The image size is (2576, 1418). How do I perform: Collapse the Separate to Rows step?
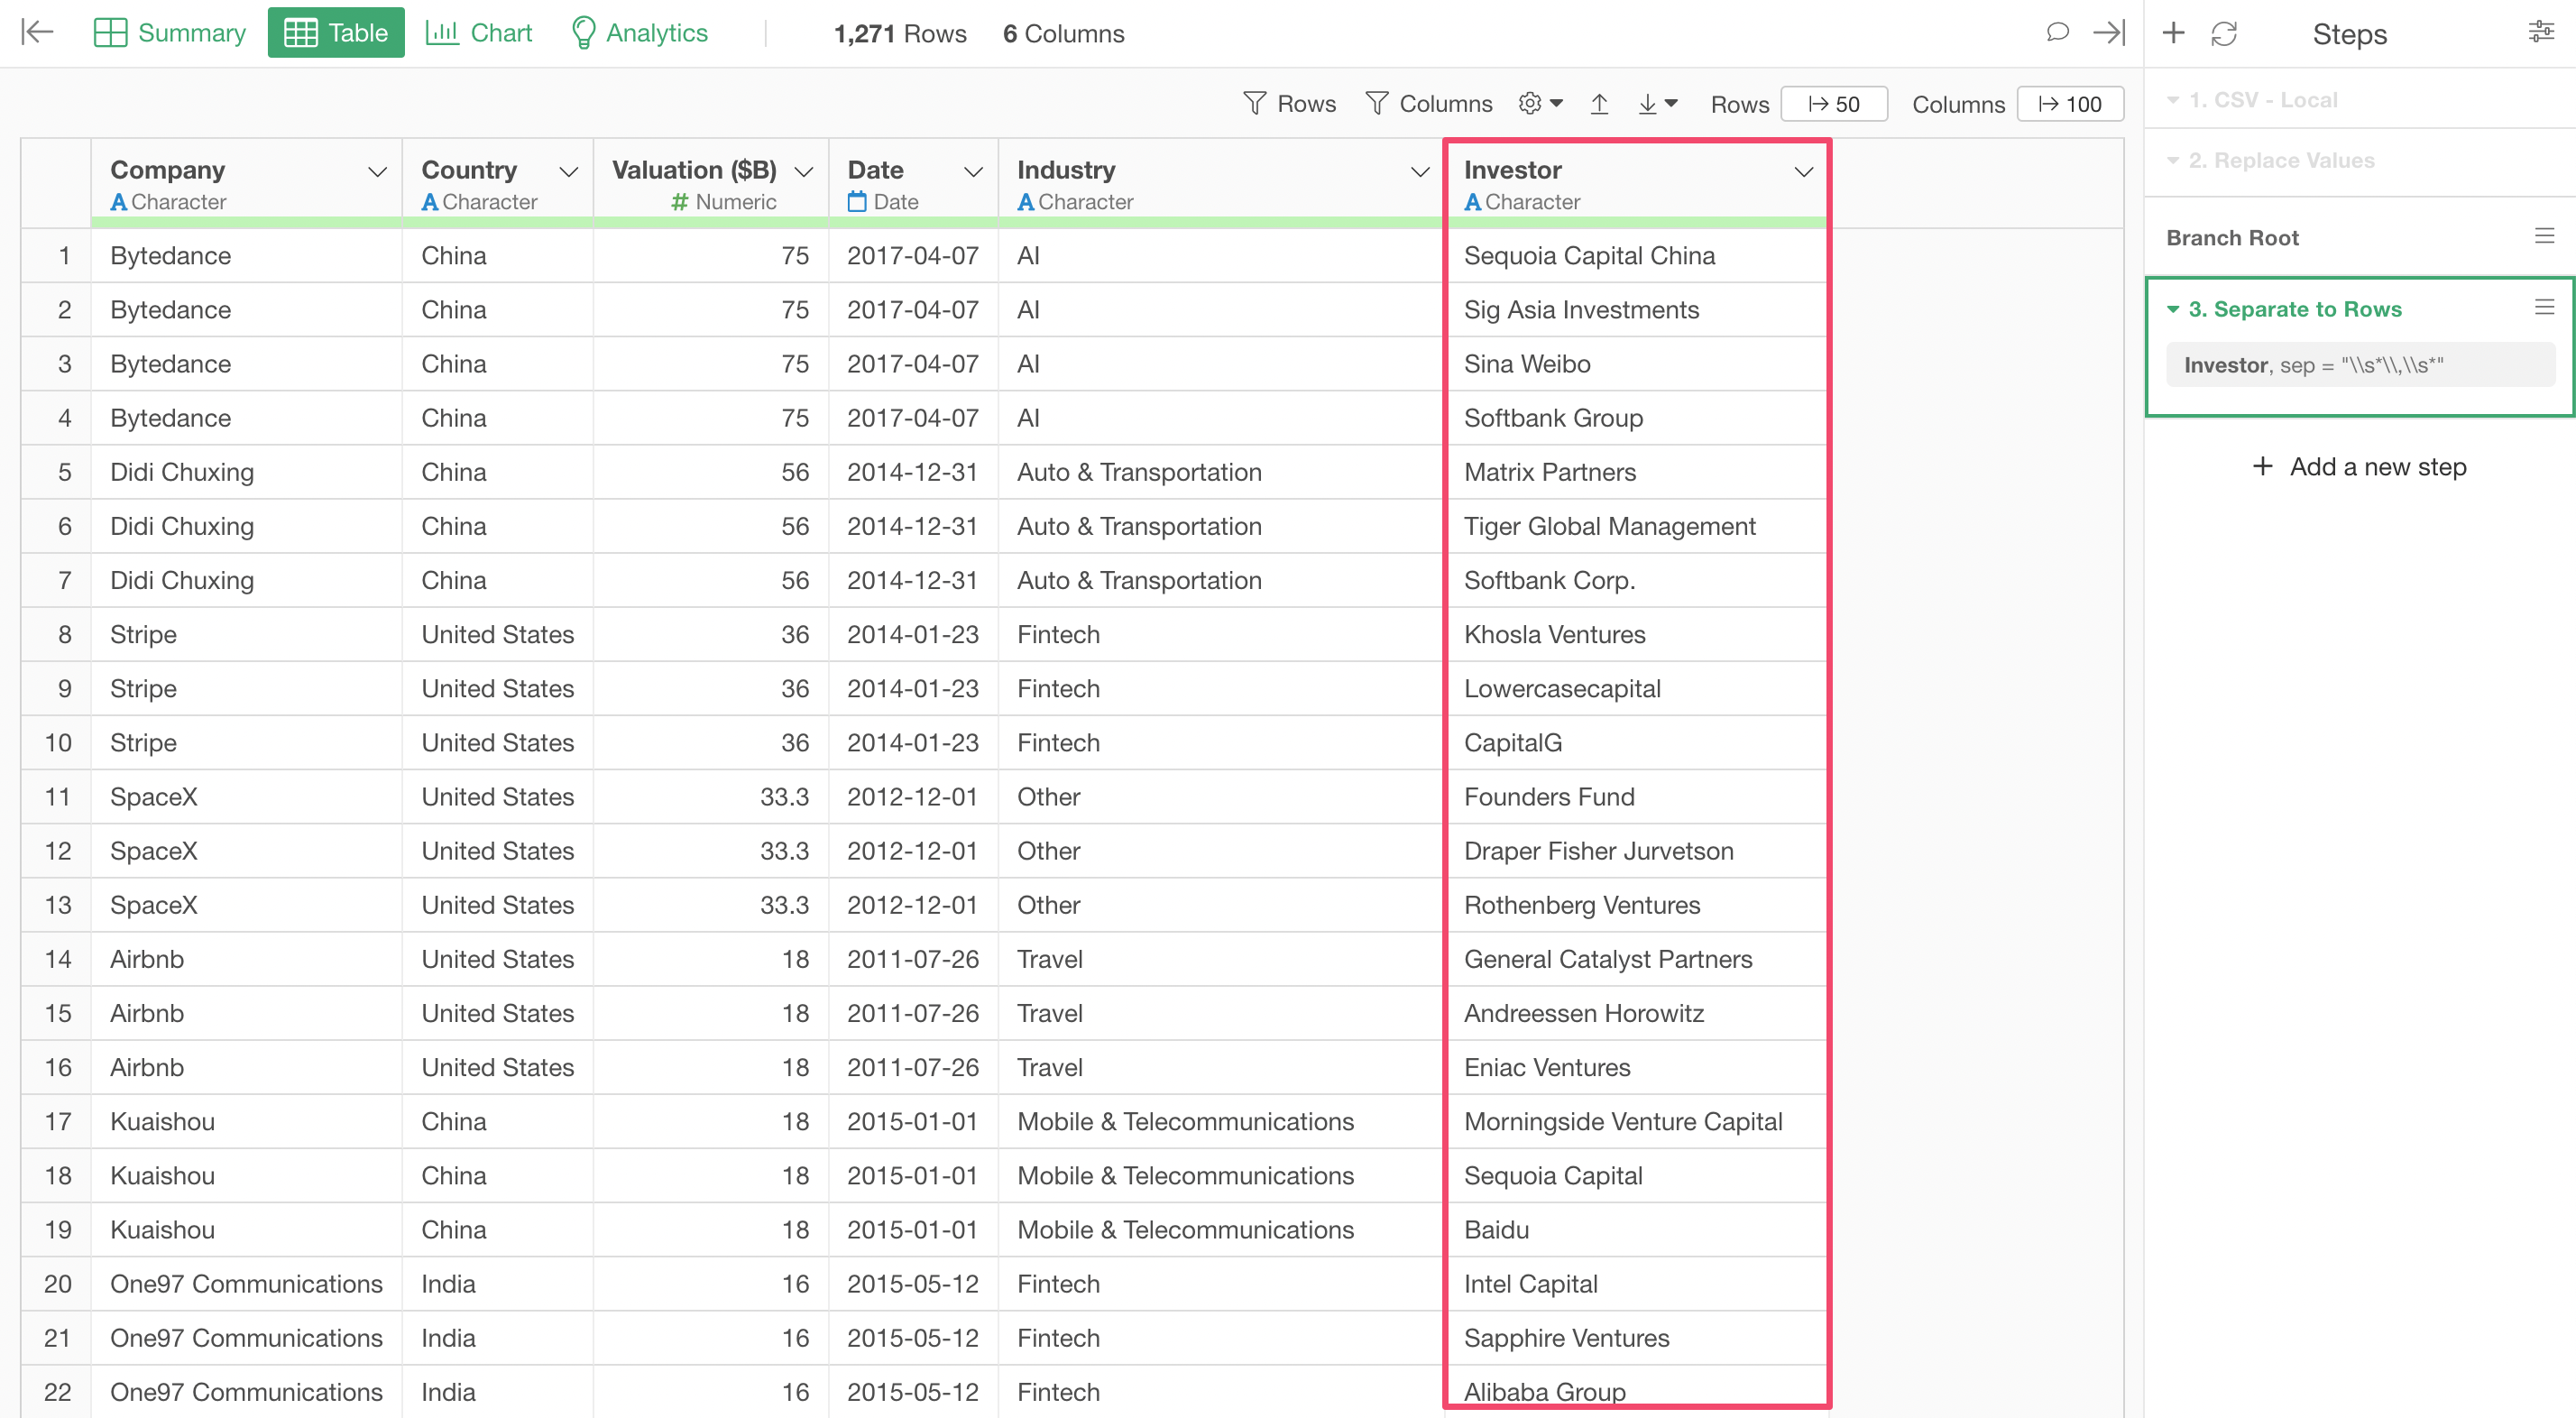(2173, 309)
